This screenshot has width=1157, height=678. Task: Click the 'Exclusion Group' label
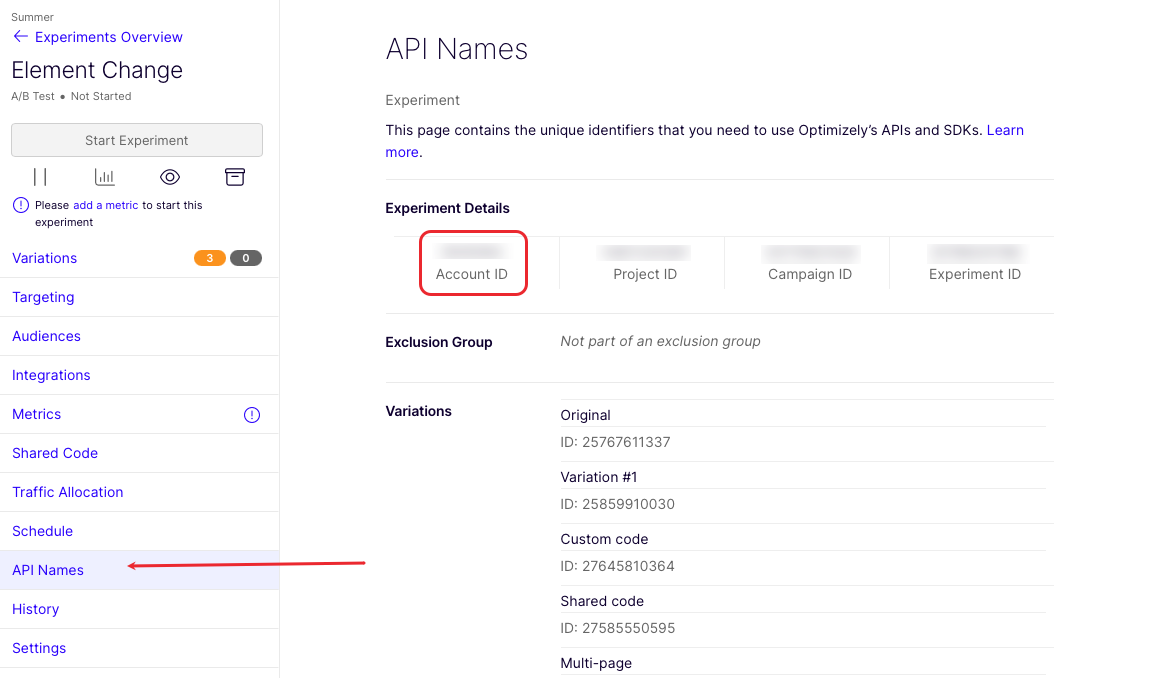pos(438,342)
